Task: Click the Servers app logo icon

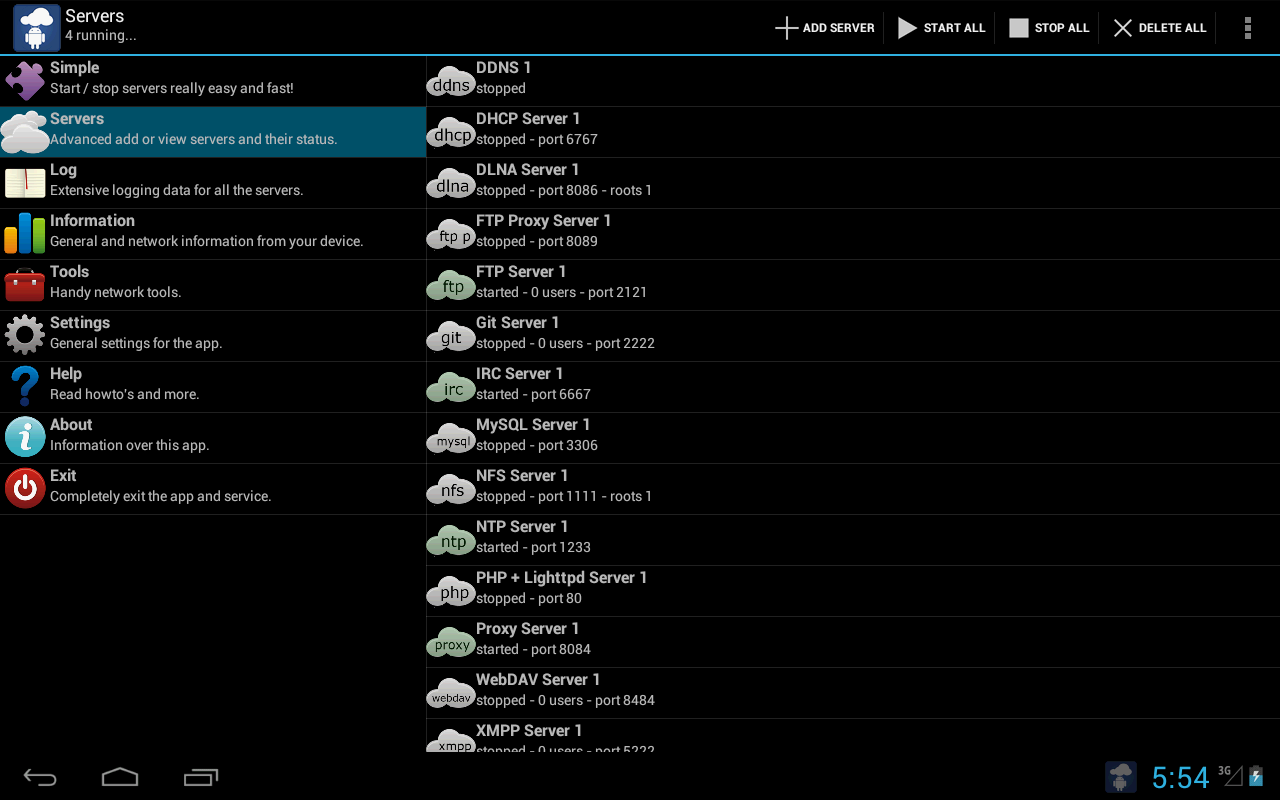Action: pos(37,27)
